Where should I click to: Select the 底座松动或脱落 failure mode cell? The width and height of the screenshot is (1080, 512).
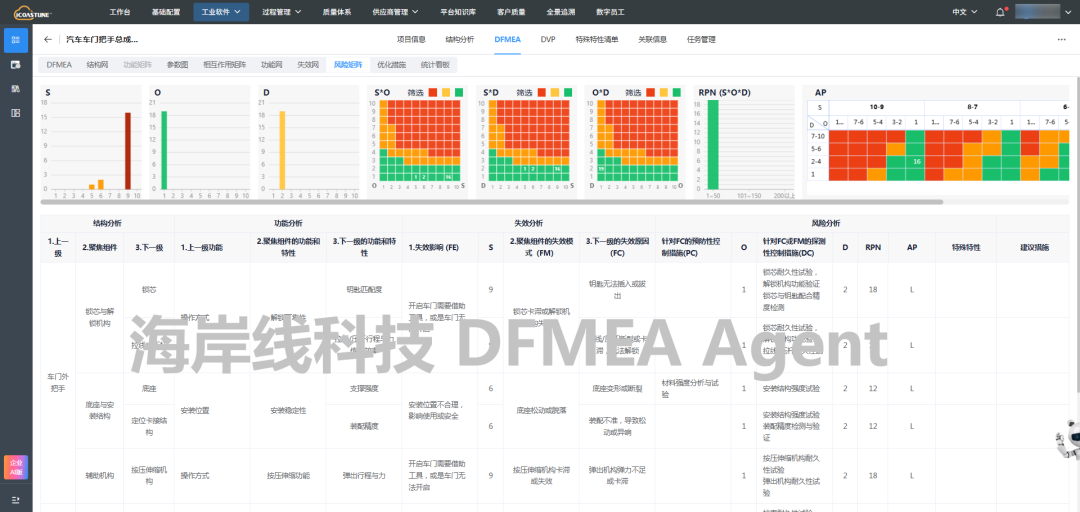coord(541,410)
